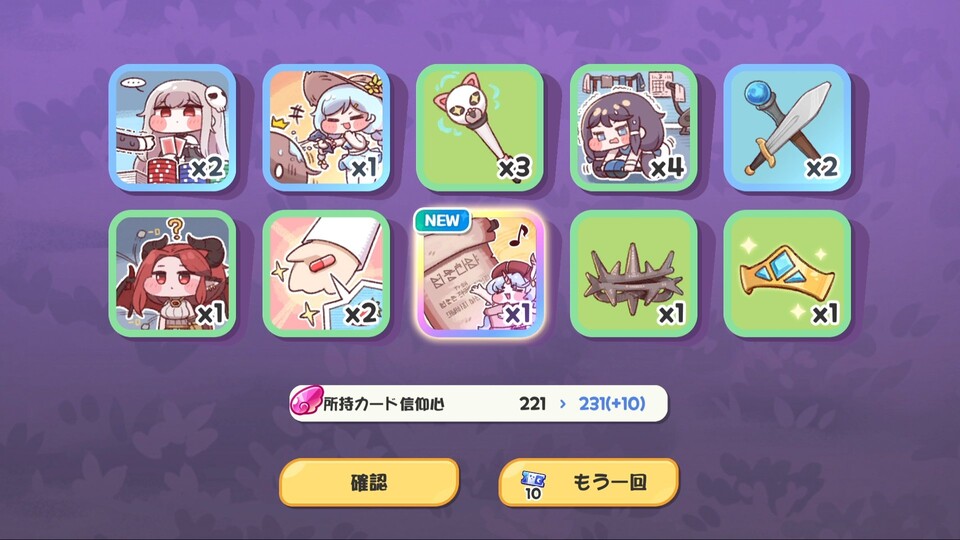Screen dimensions: 960x540
Task: Click the arrow between faith values
Action: tap(563, 404)
